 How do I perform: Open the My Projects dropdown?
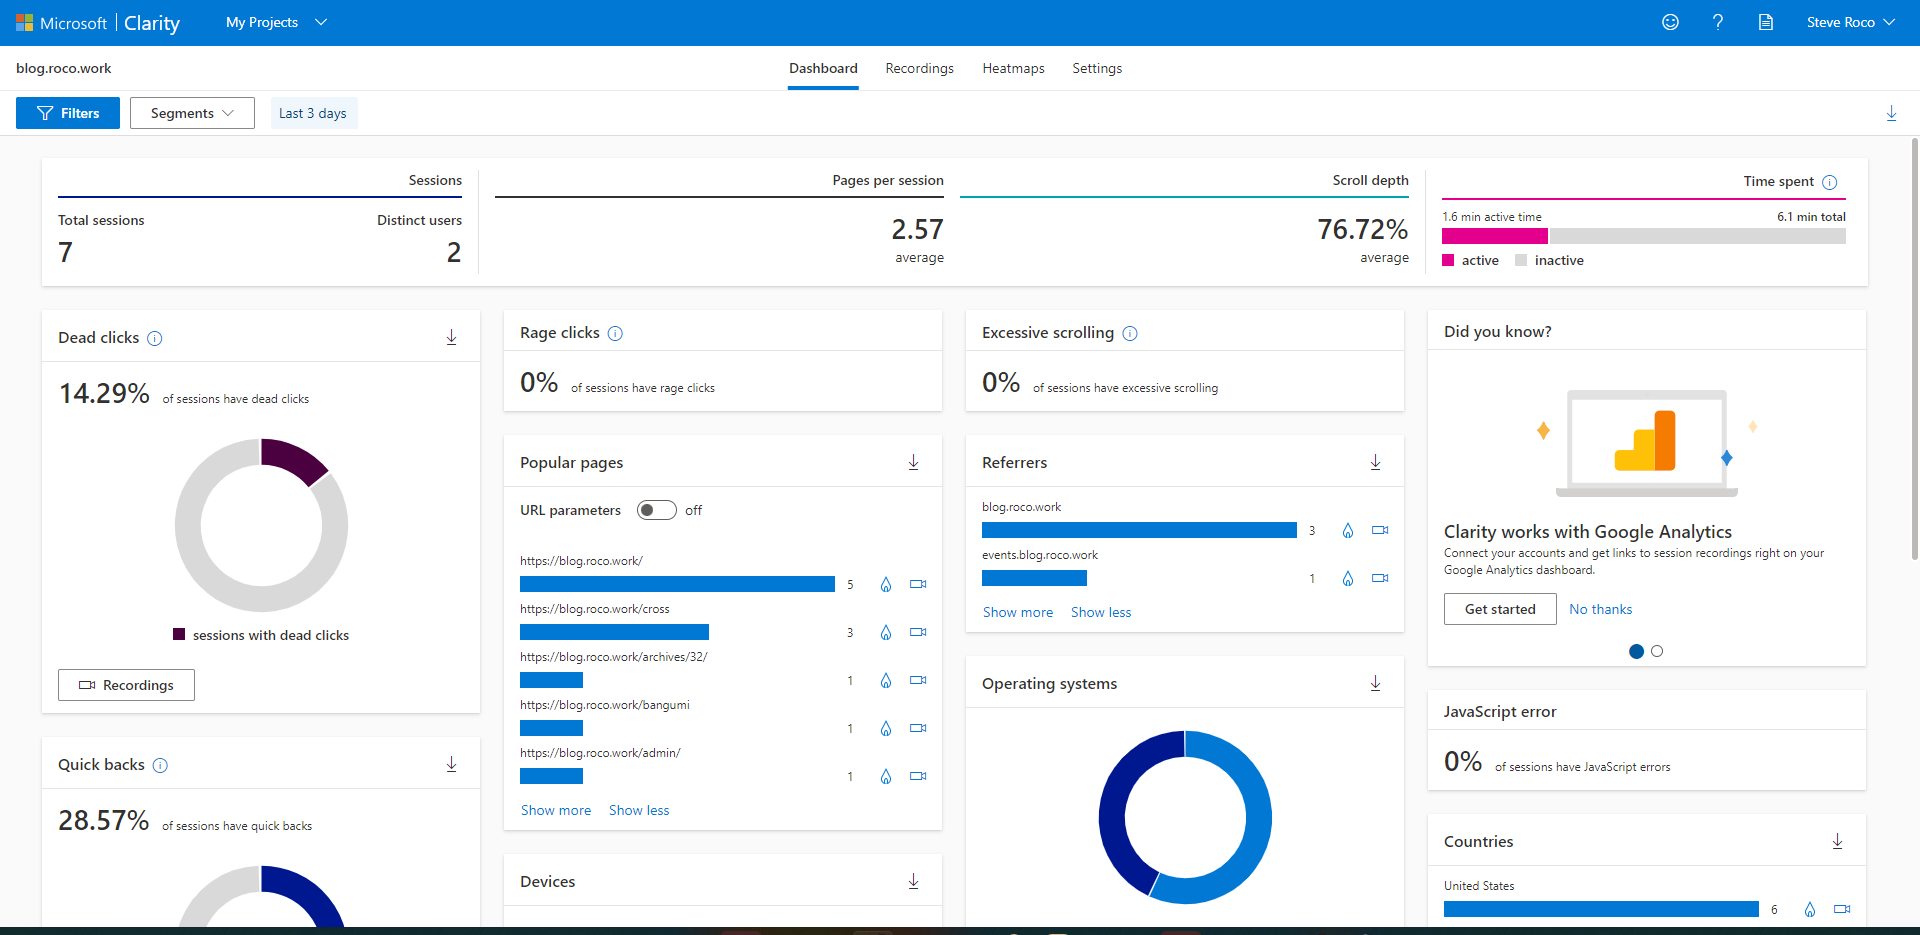(x=275, y=22)
